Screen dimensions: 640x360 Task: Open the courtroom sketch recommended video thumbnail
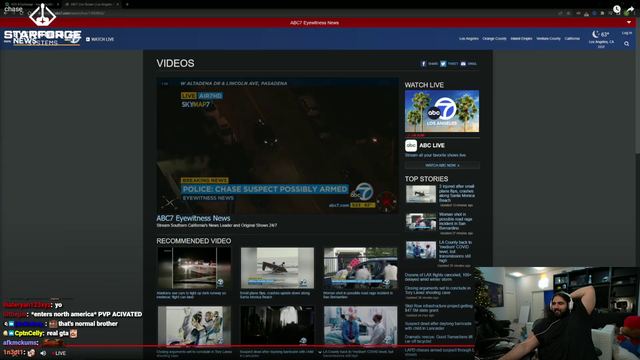point(194,326)
